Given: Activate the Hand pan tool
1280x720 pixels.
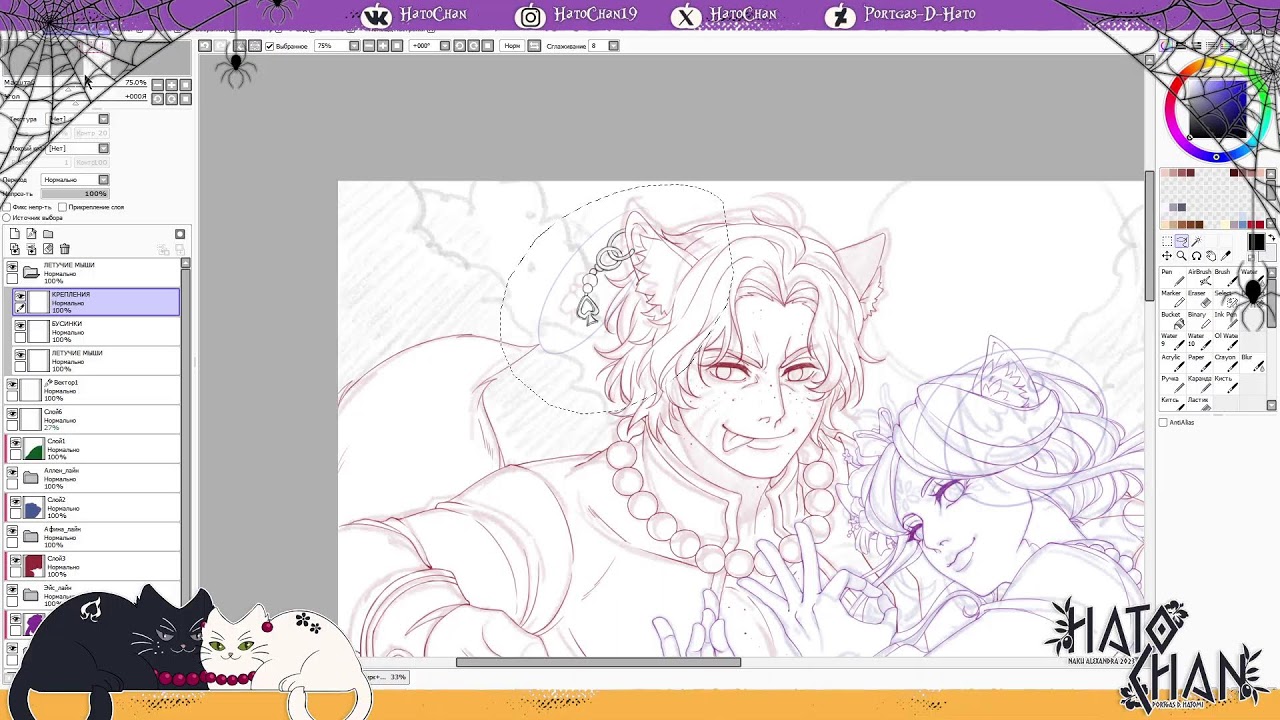Looking at the screenshot, I should (x=1210, y=256).
